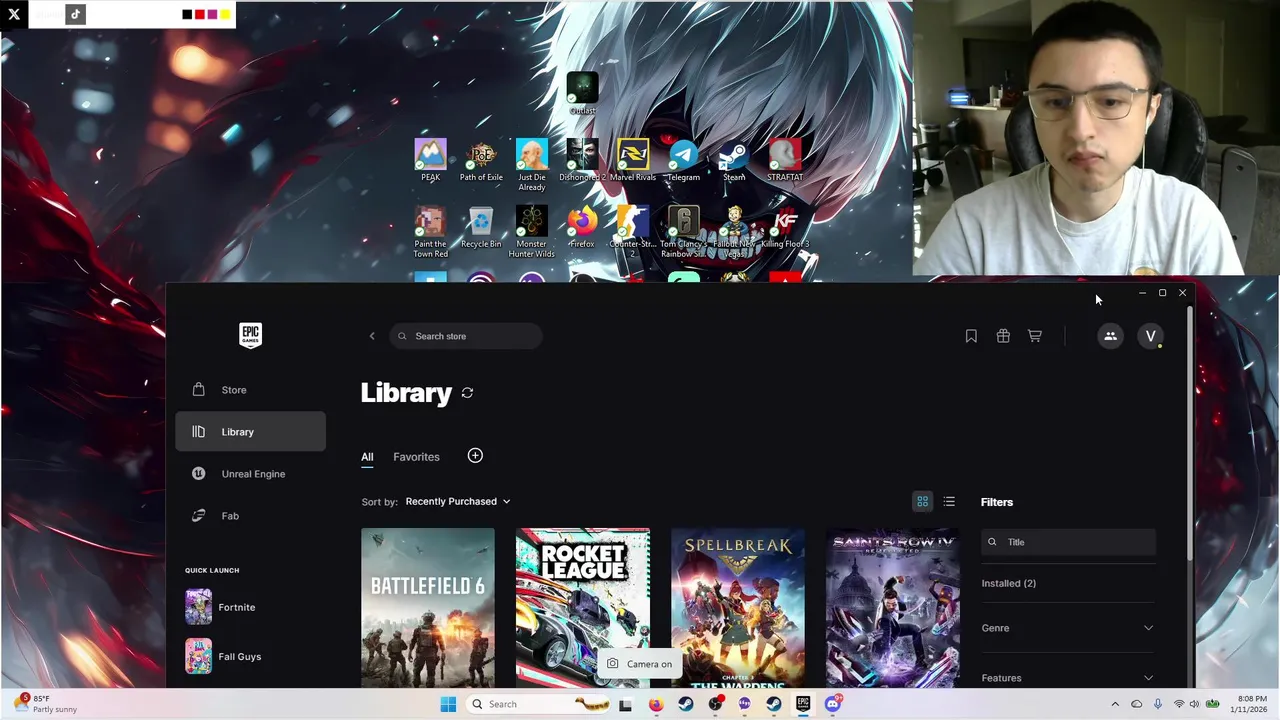Open the Sort by Recently Purchased dropdown
The height and width of the screenshot is (720, 1280).
click(458, 501)
